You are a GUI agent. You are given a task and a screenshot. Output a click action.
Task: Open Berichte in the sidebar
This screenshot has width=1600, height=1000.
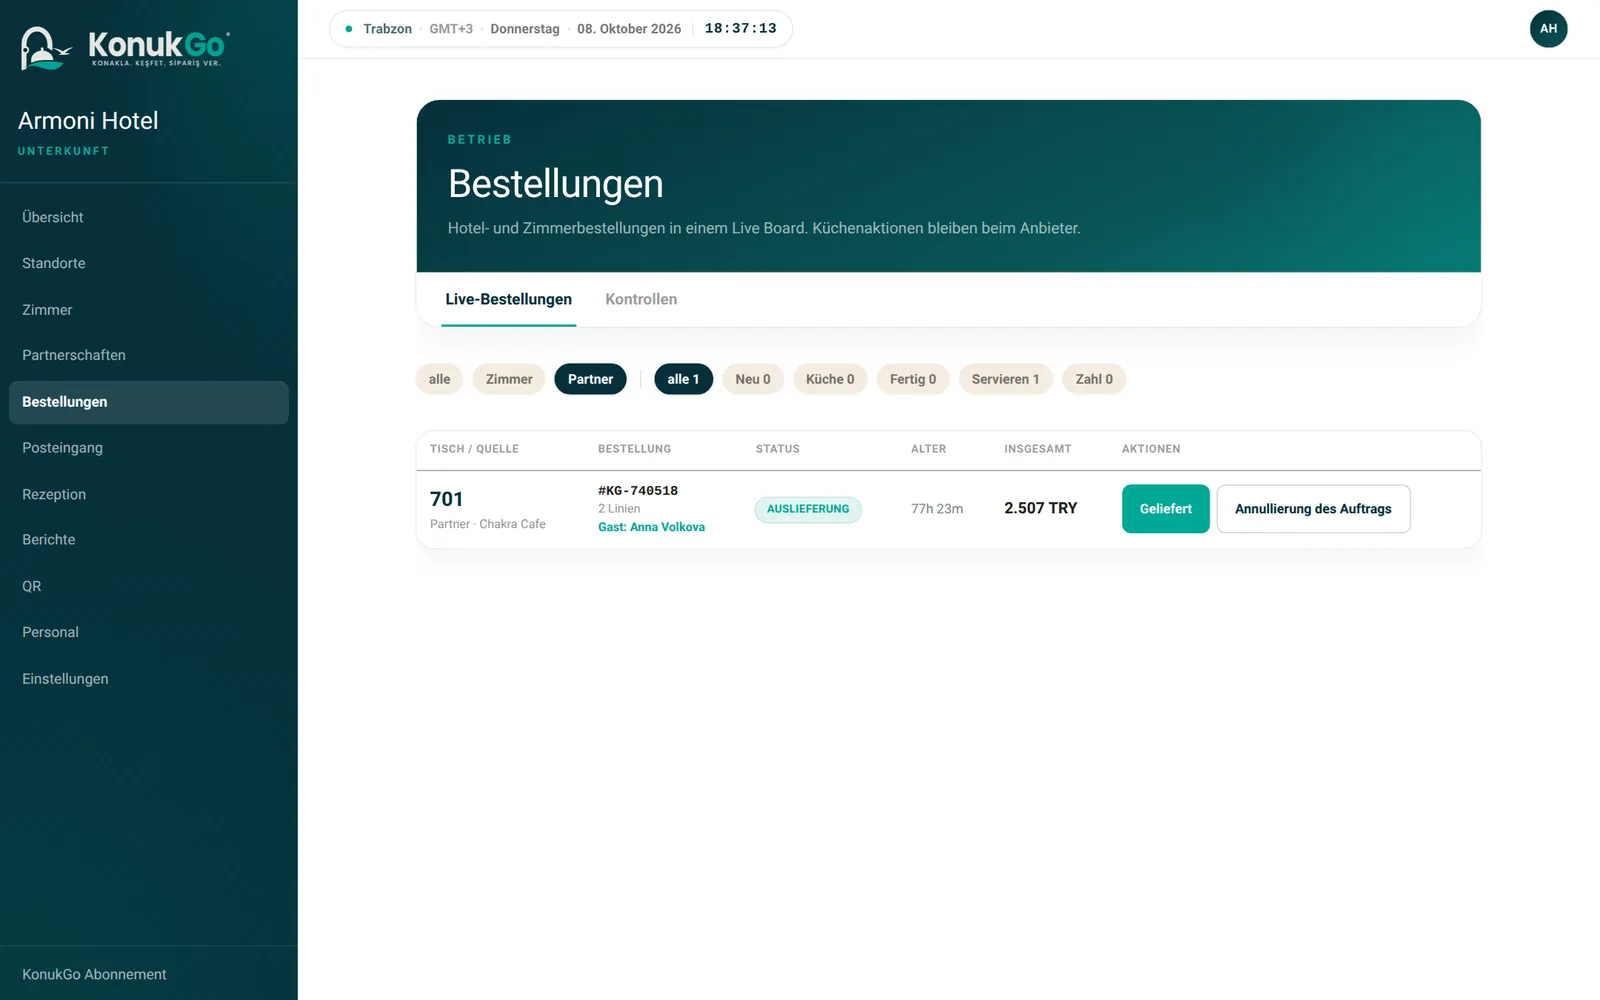[149, 540]
